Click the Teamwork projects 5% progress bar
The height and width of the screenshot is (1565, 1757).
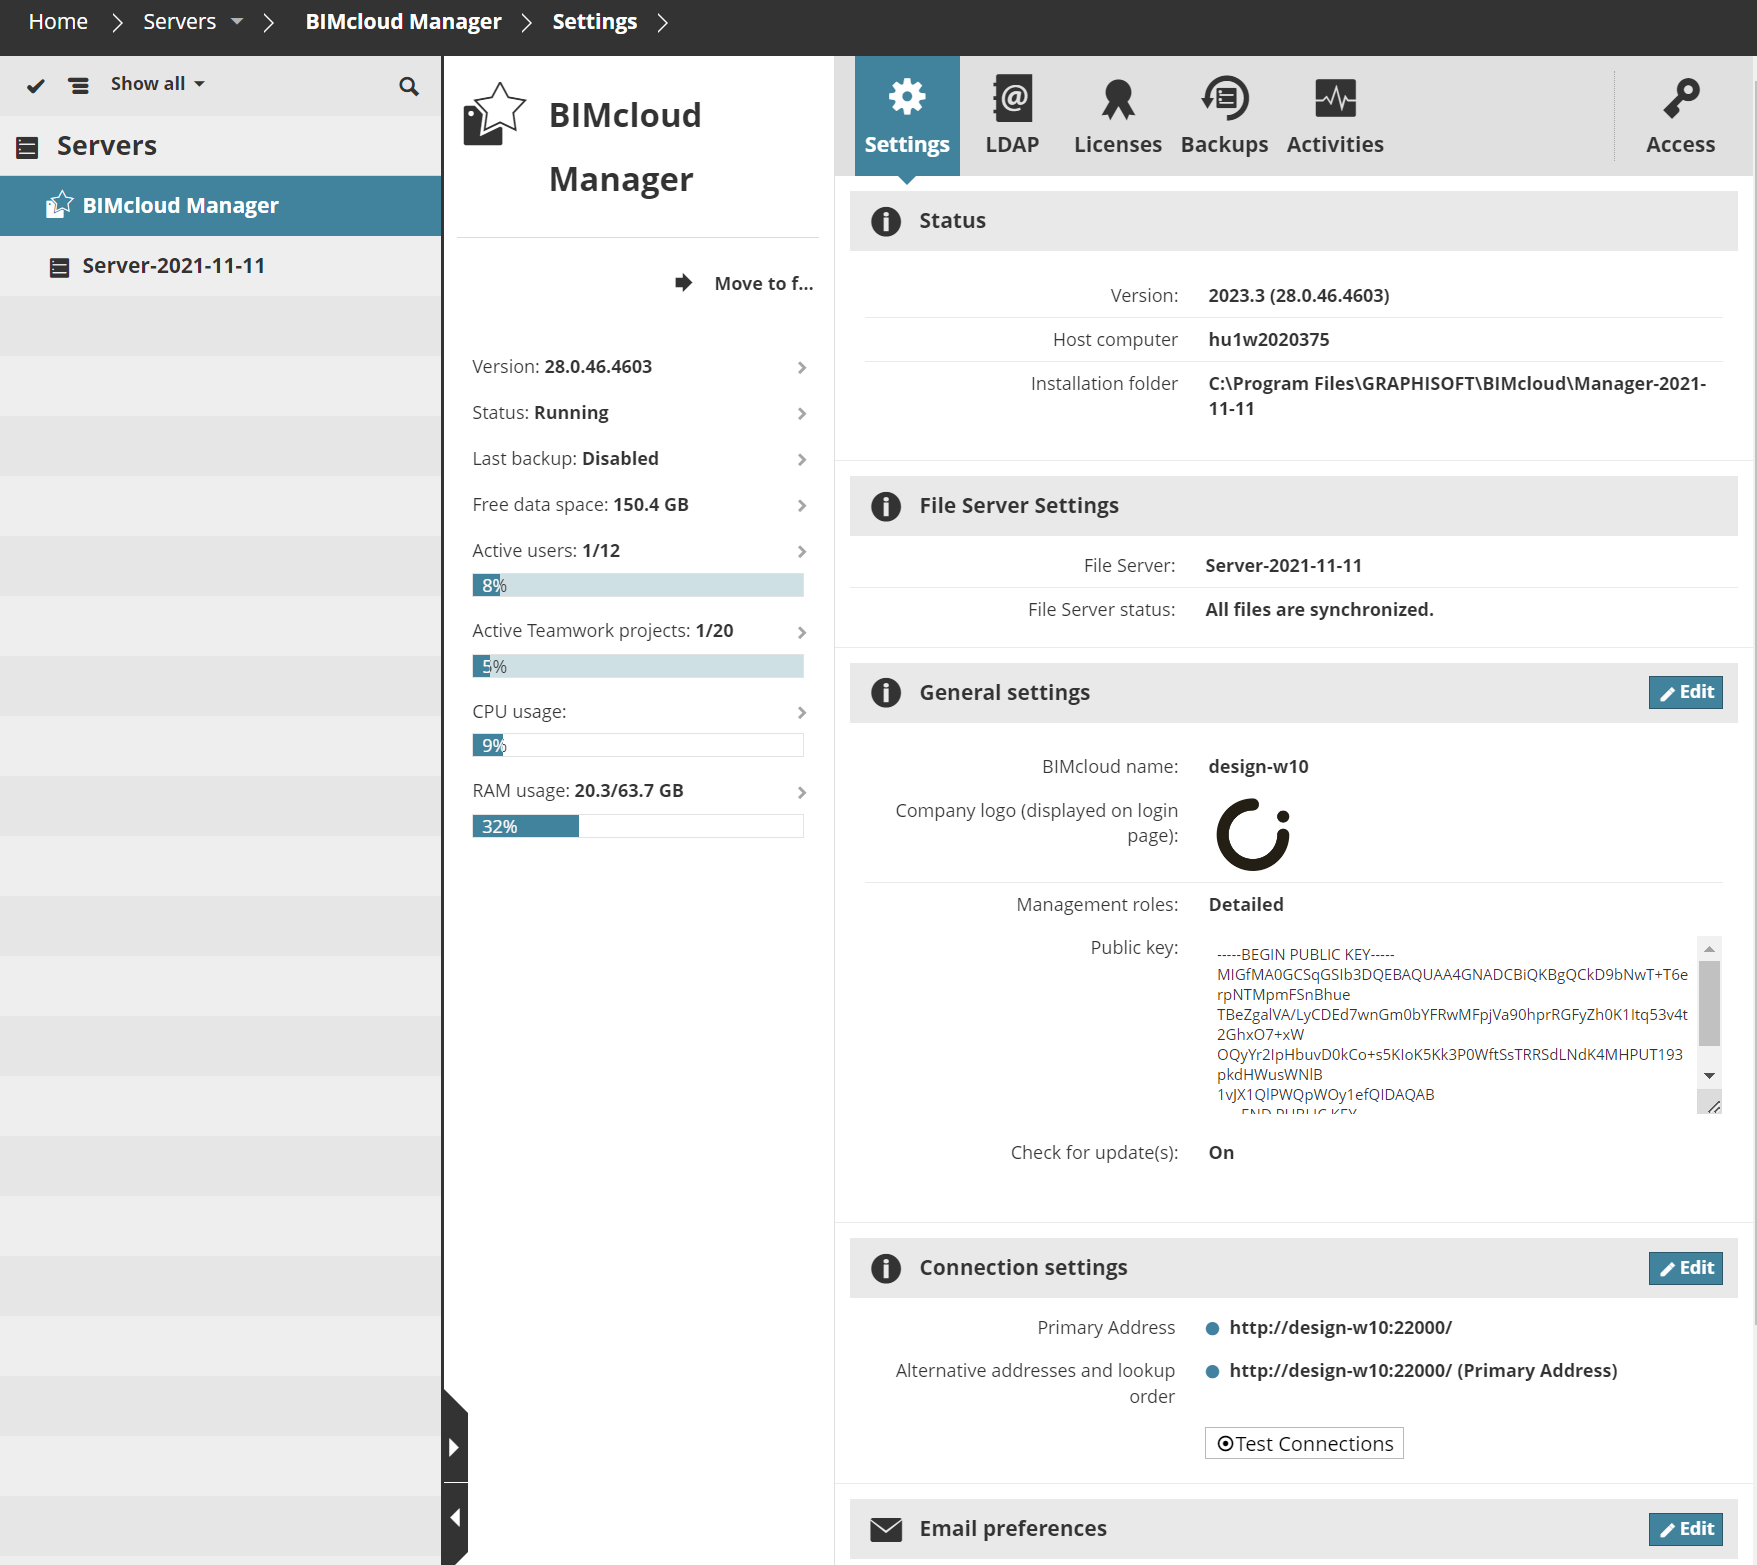point(638,666)
